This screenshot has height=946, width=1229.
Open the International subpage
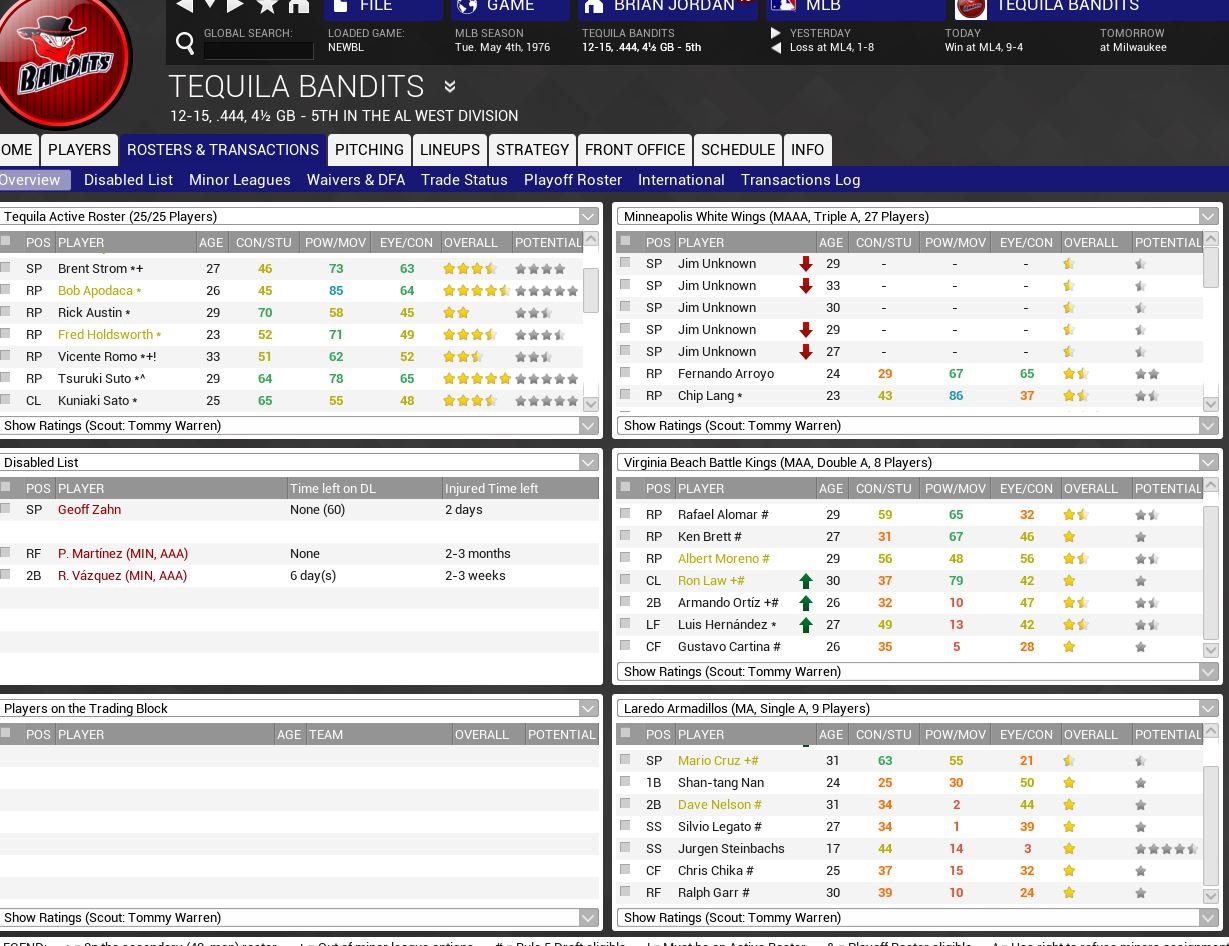point(681,180)
